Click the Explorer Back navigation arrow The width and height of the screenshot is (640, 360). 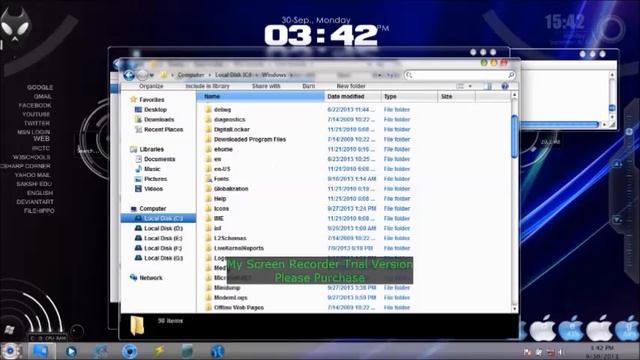(x=129, y=75)
